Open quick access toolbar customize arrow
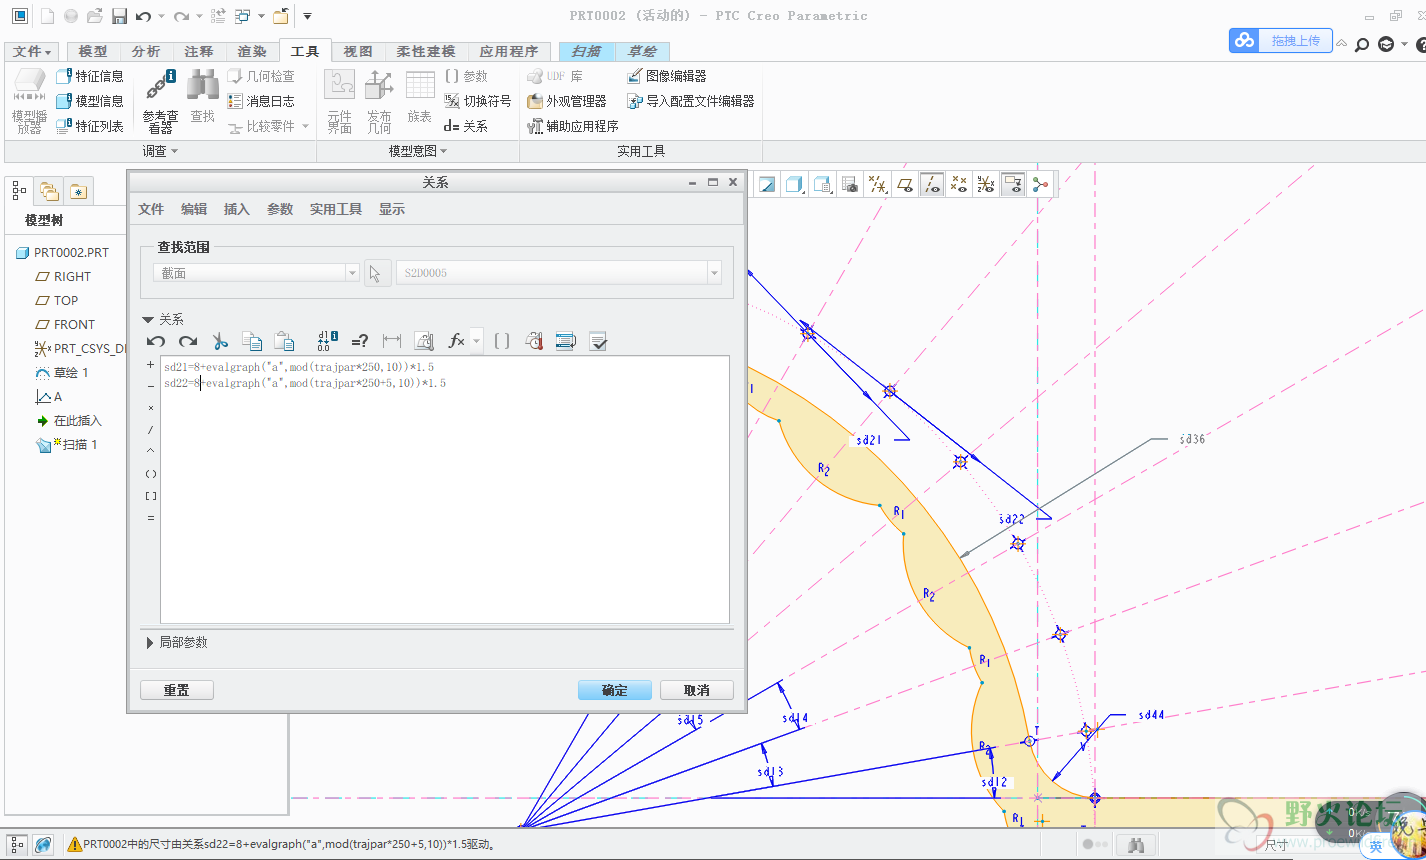 pyautogui.click(x=307, y=16)
